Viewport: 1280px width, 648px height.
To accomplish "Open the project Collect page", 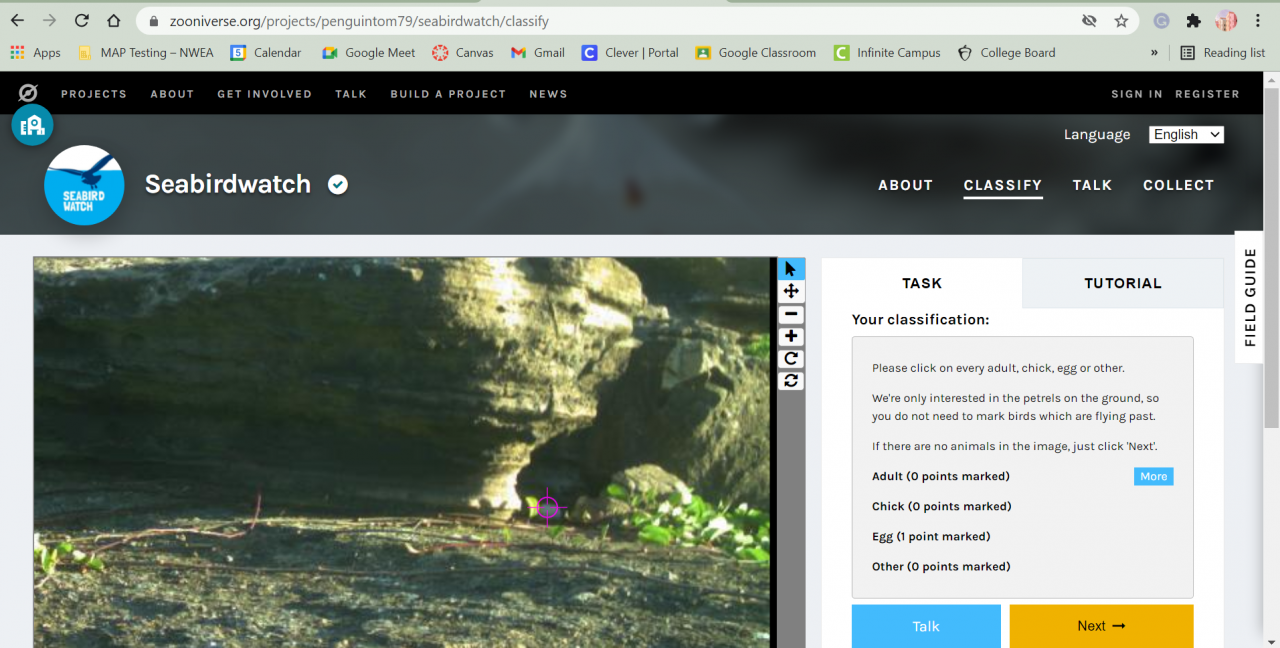I will tap(1179, 185).
